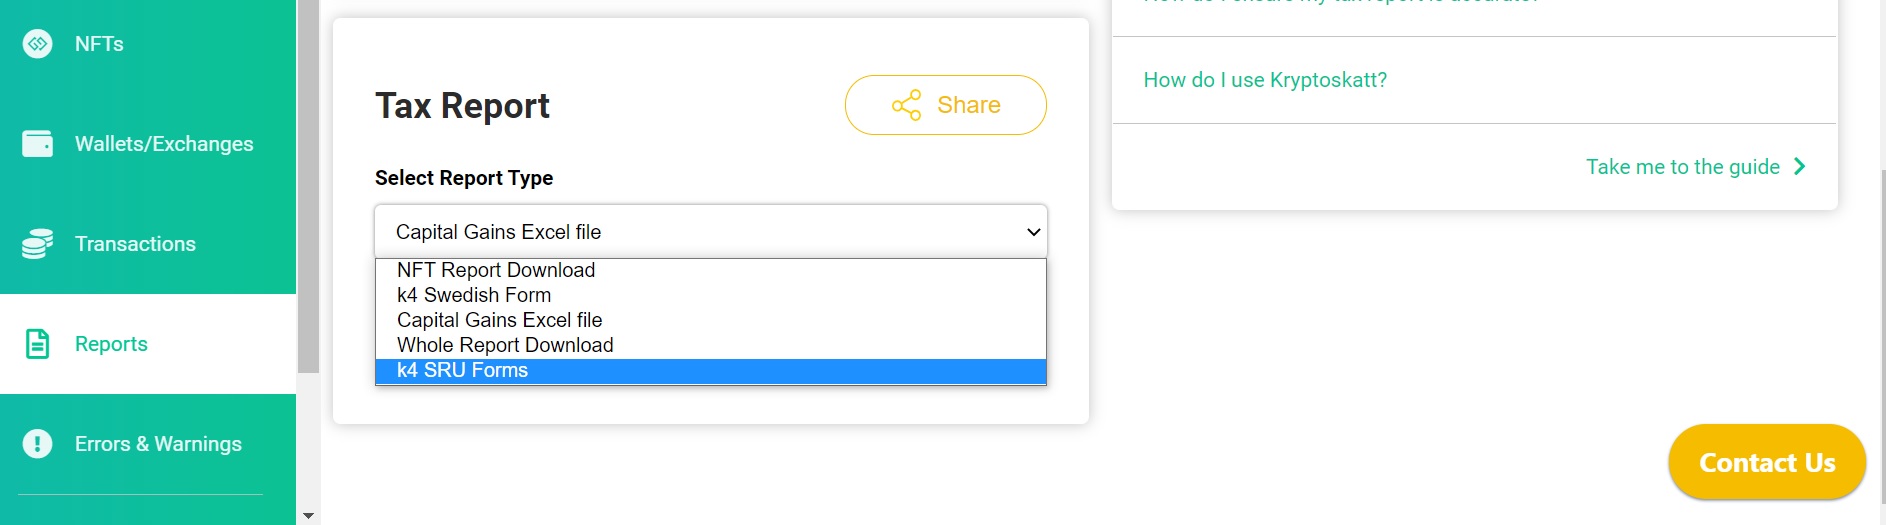Click the sidebar scroll down arrow

pyautogui.click(x=308, y=516)
